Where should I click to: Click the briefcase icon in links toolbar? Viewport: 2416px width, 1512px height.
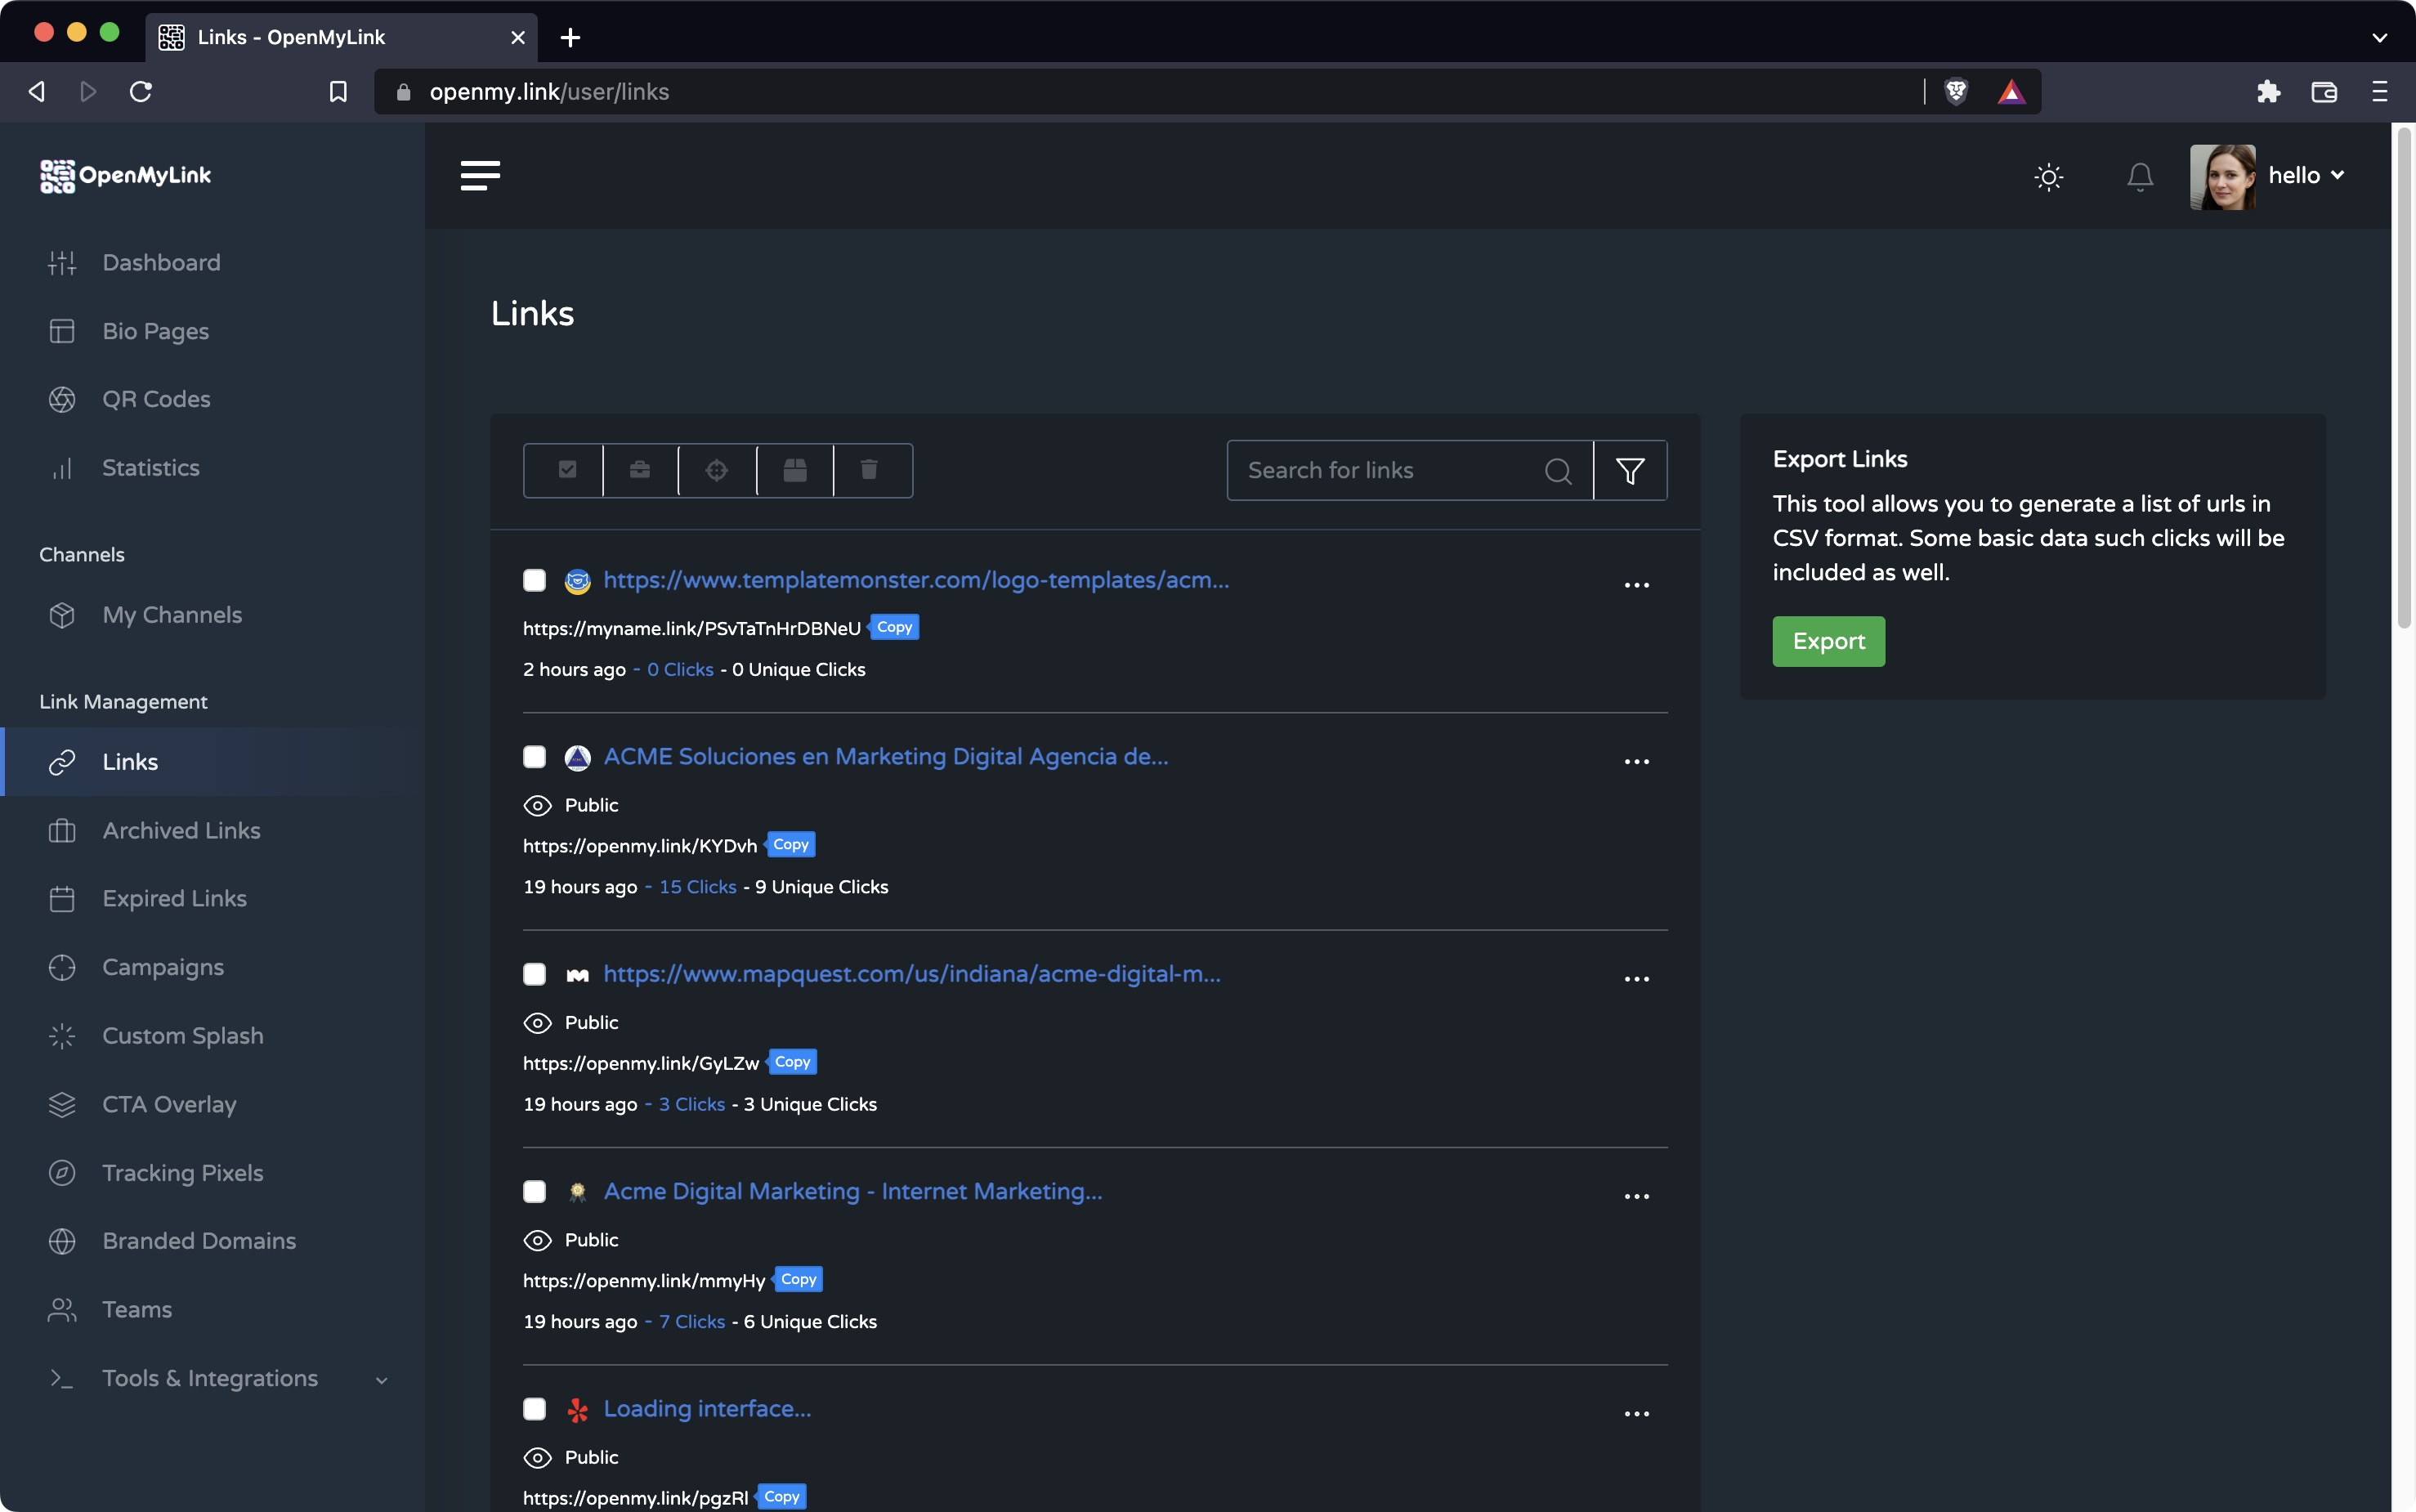pyautogui.click(x=640, y=470)
